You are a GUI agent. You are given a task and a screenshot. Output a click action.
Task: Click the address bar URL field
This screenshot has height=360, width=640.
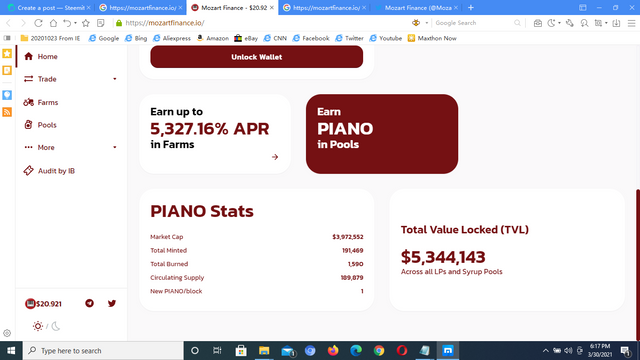(x=261, y=23)
